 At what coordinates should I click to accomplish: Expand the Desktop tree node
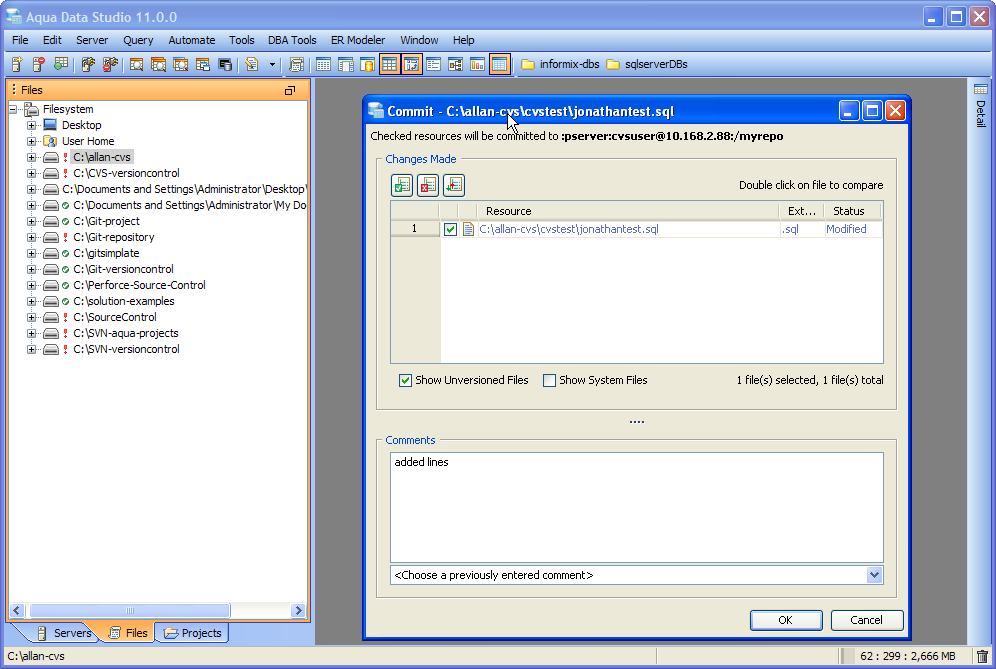(31, 125)
